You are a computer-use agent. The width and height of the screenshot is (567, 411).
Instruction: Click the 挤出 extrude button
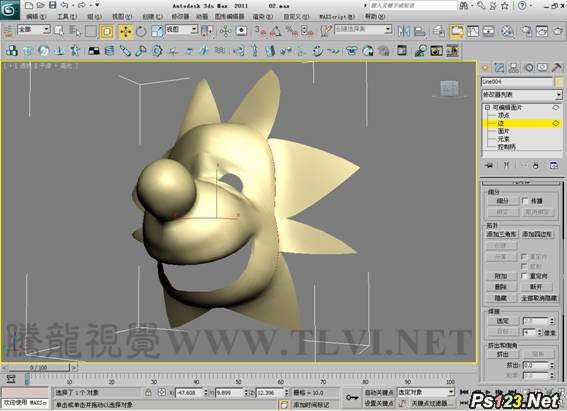pos(503,354)
